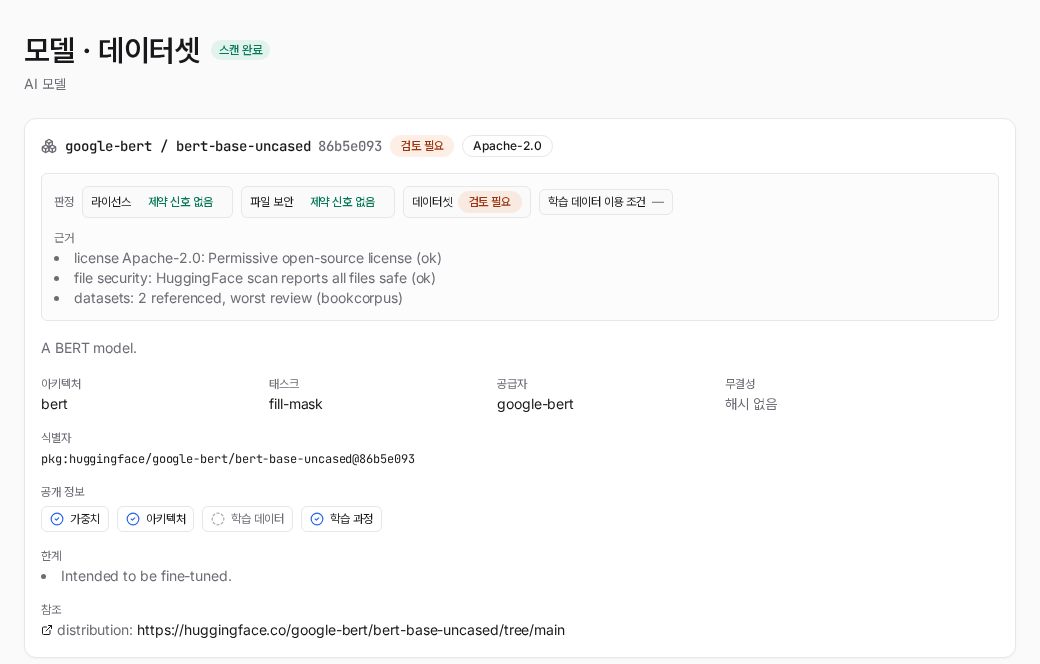
Task: Click the dashed circle icon in 학습 데이터 chip
Action: [x=218, y=519]
